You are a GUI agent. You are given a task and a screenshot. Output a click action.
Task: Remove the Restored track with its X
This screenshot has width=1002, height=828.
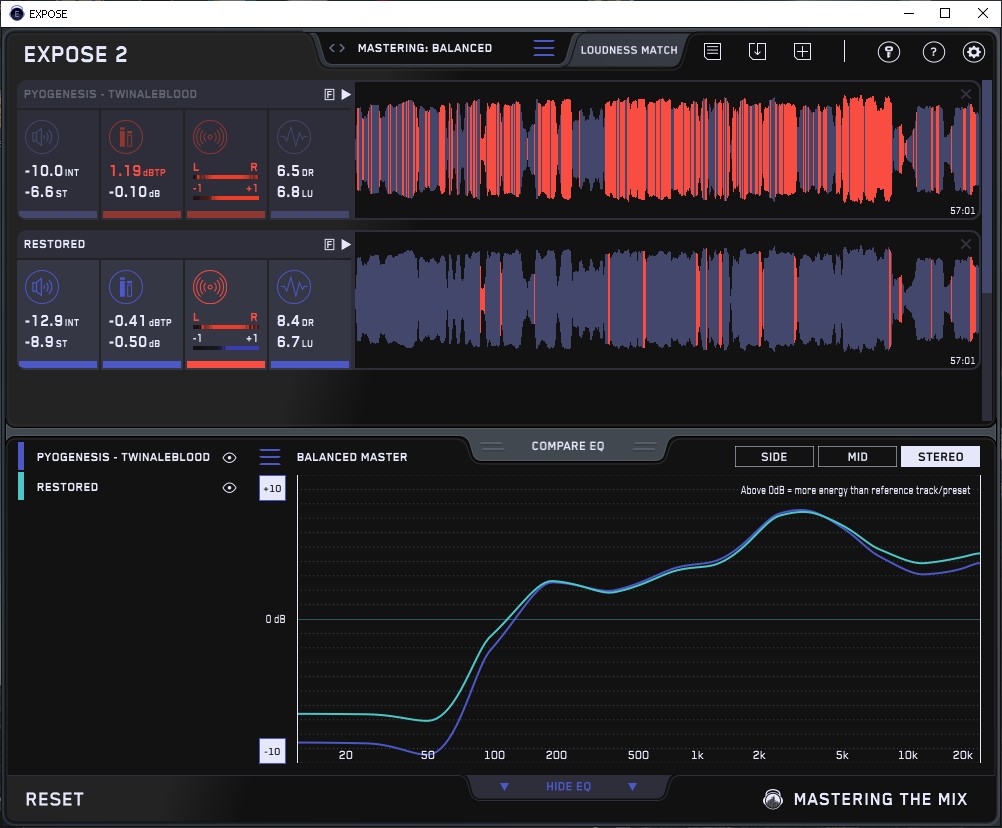[x=966, y=244]
